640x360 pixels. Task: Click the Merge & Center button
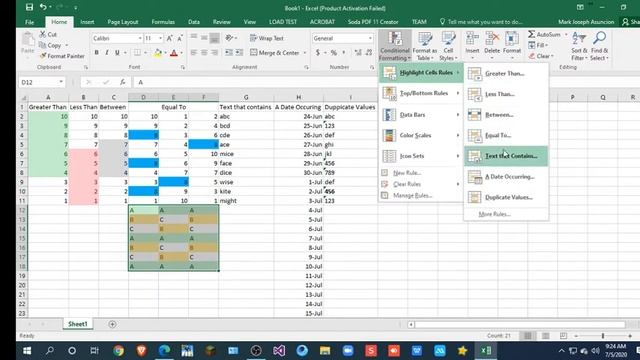275,53
